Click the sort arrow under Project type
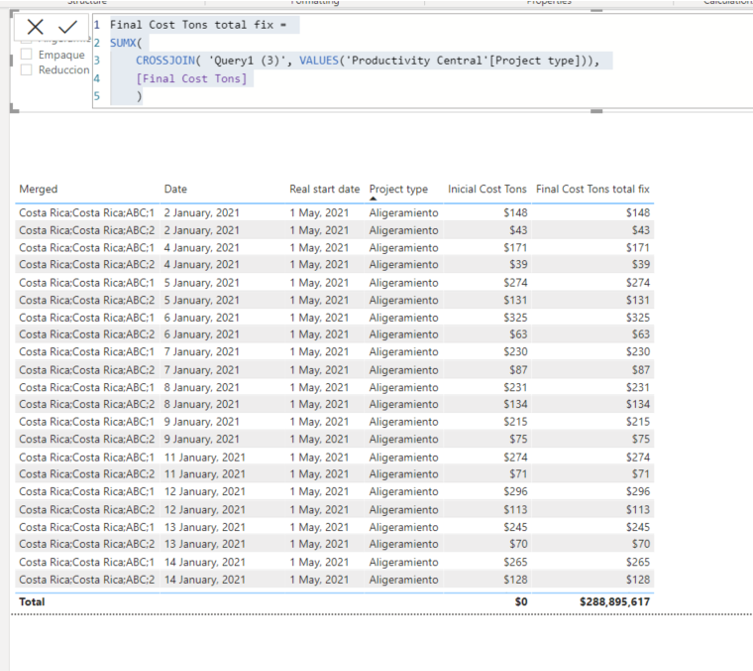The height and width of the screenshot is (671, 753). 373,198
